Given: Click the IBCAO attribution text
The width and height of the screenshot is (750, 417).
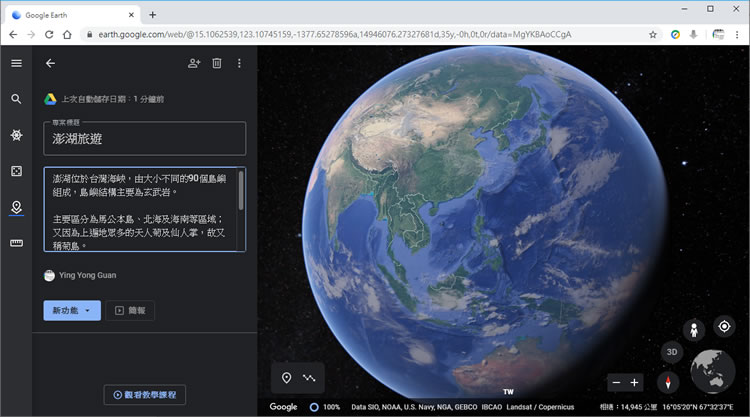Looking at the screenshot, I should point(492,407).
